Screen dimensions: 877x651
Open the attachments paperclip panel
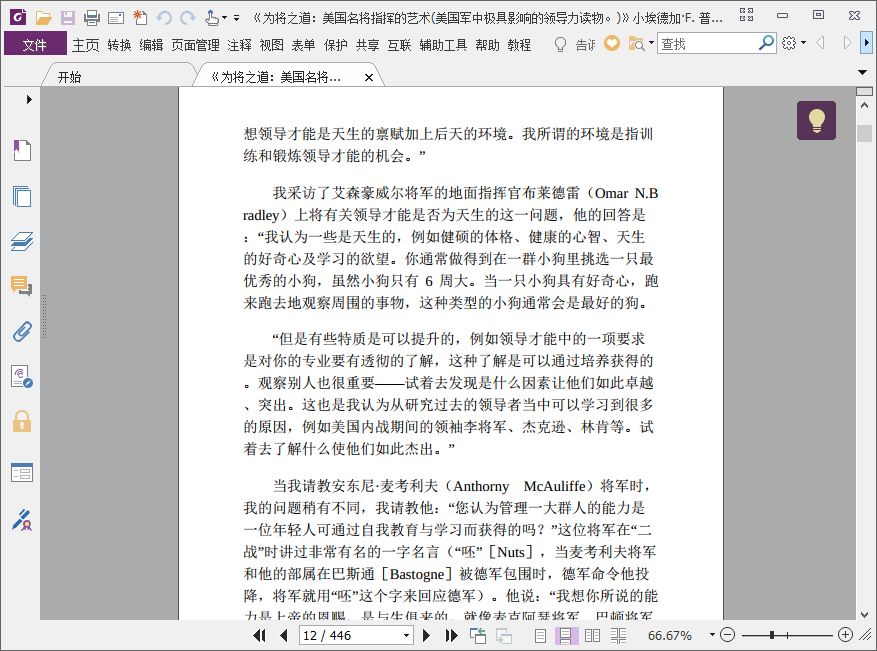coord(22,331)
